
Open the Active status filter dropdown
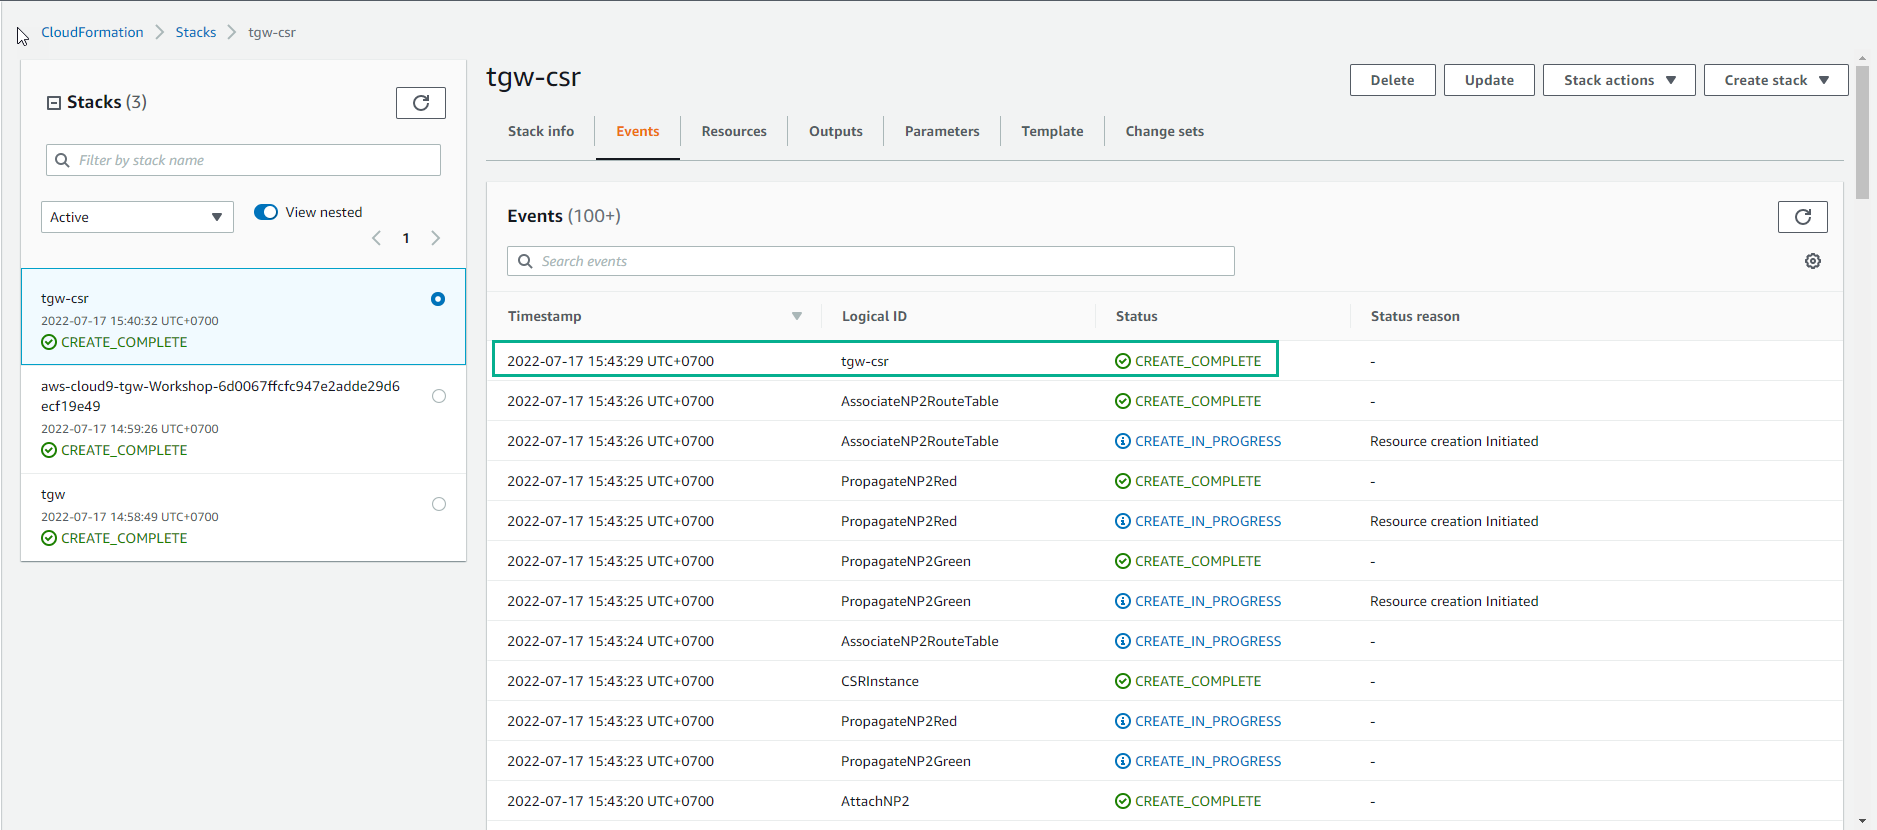tap(137, 217)
